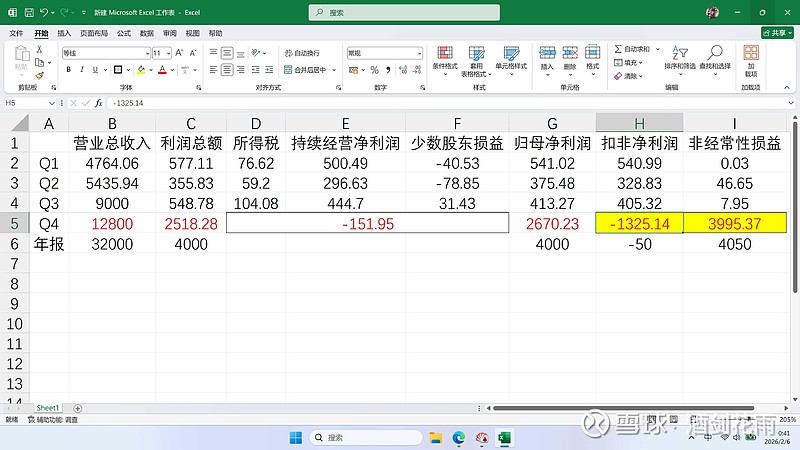
Task: Click the Cut scissors icon
Action: tap(39, 49)
